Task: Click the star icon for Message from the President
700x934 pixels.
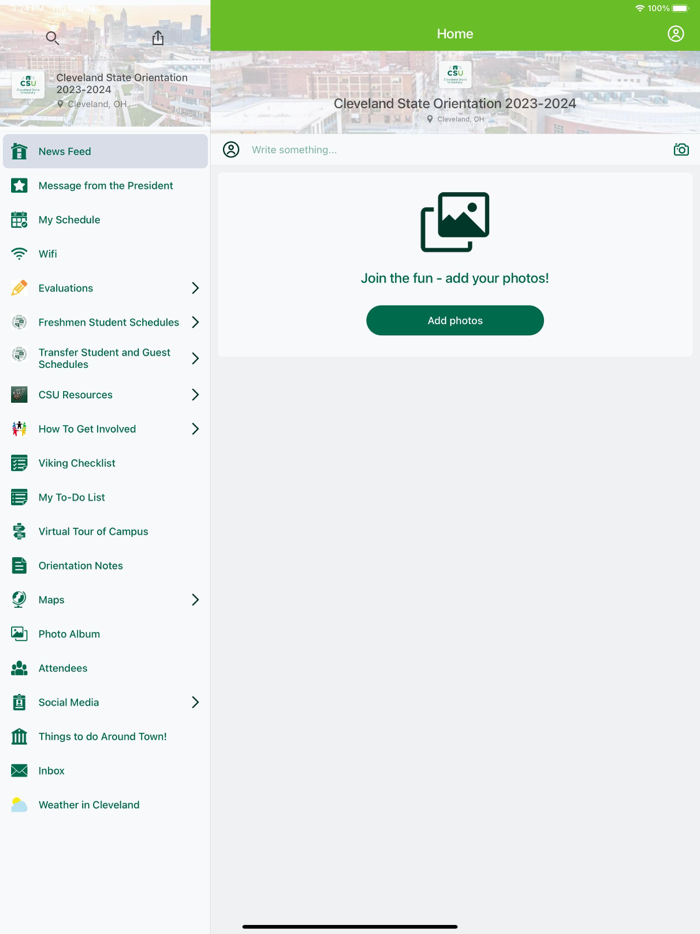Action: click(19, 185)
